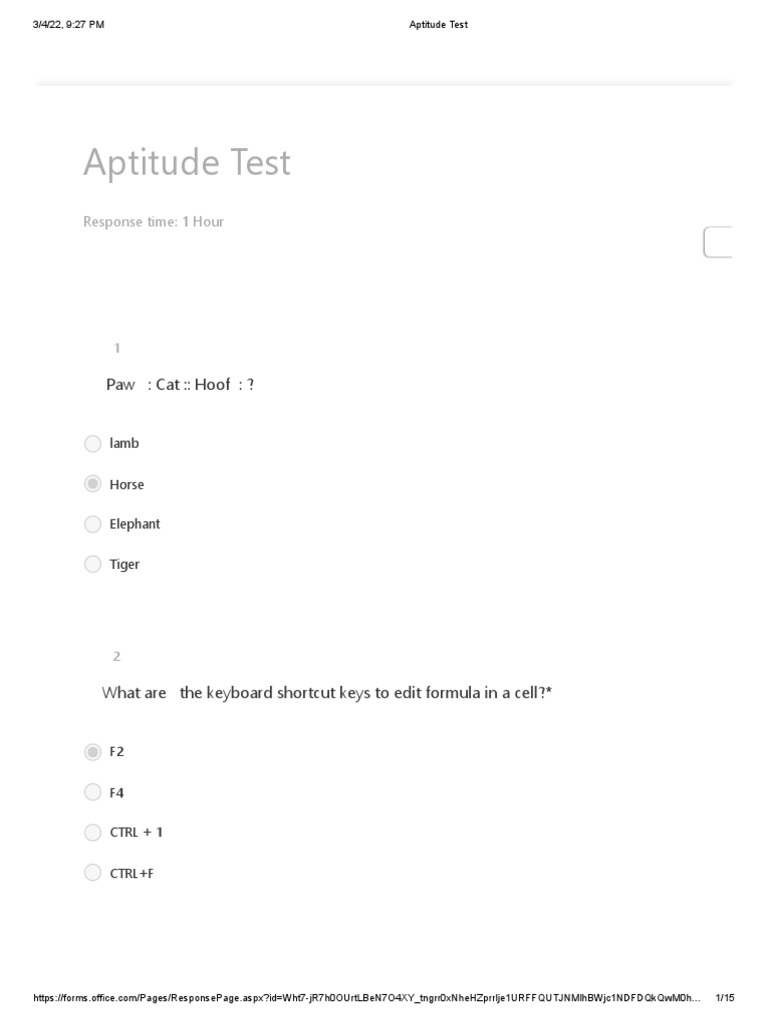This screenshot has height=1024, width=768.
Task: Select 'Tiger' as the answer
Action: pyautogui.click(x=93, y=564)
